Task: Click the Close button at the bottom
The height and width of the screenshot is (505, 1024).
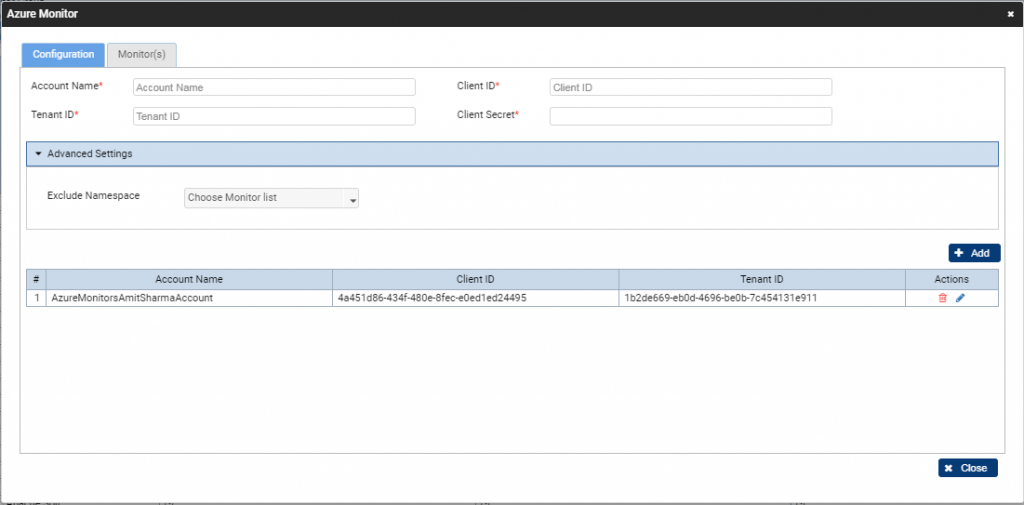Action: point(968,468)
